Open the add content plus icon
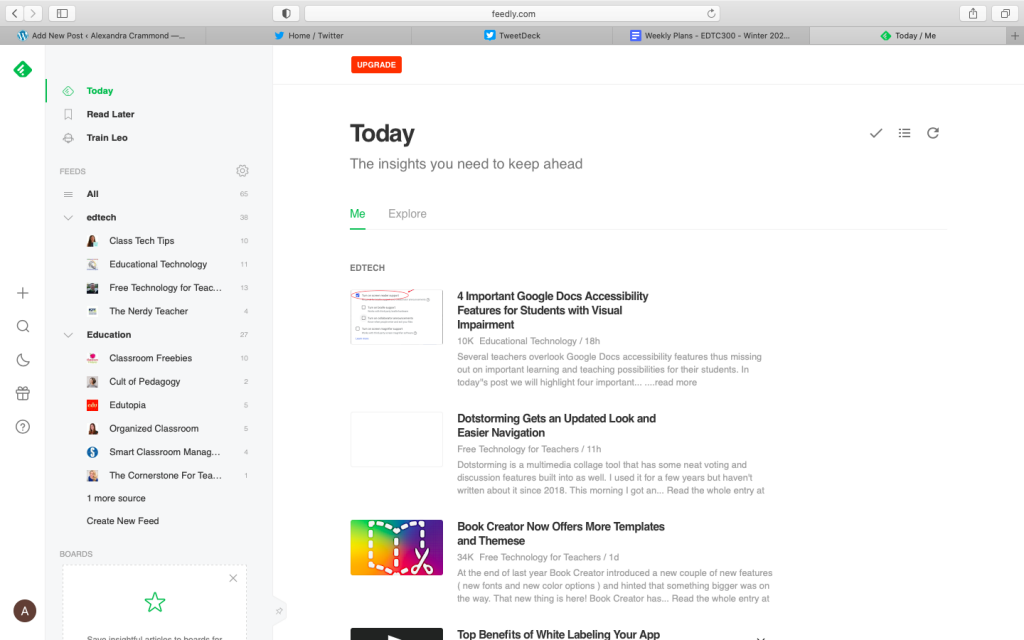The image size is (1024, 640). 23,293
